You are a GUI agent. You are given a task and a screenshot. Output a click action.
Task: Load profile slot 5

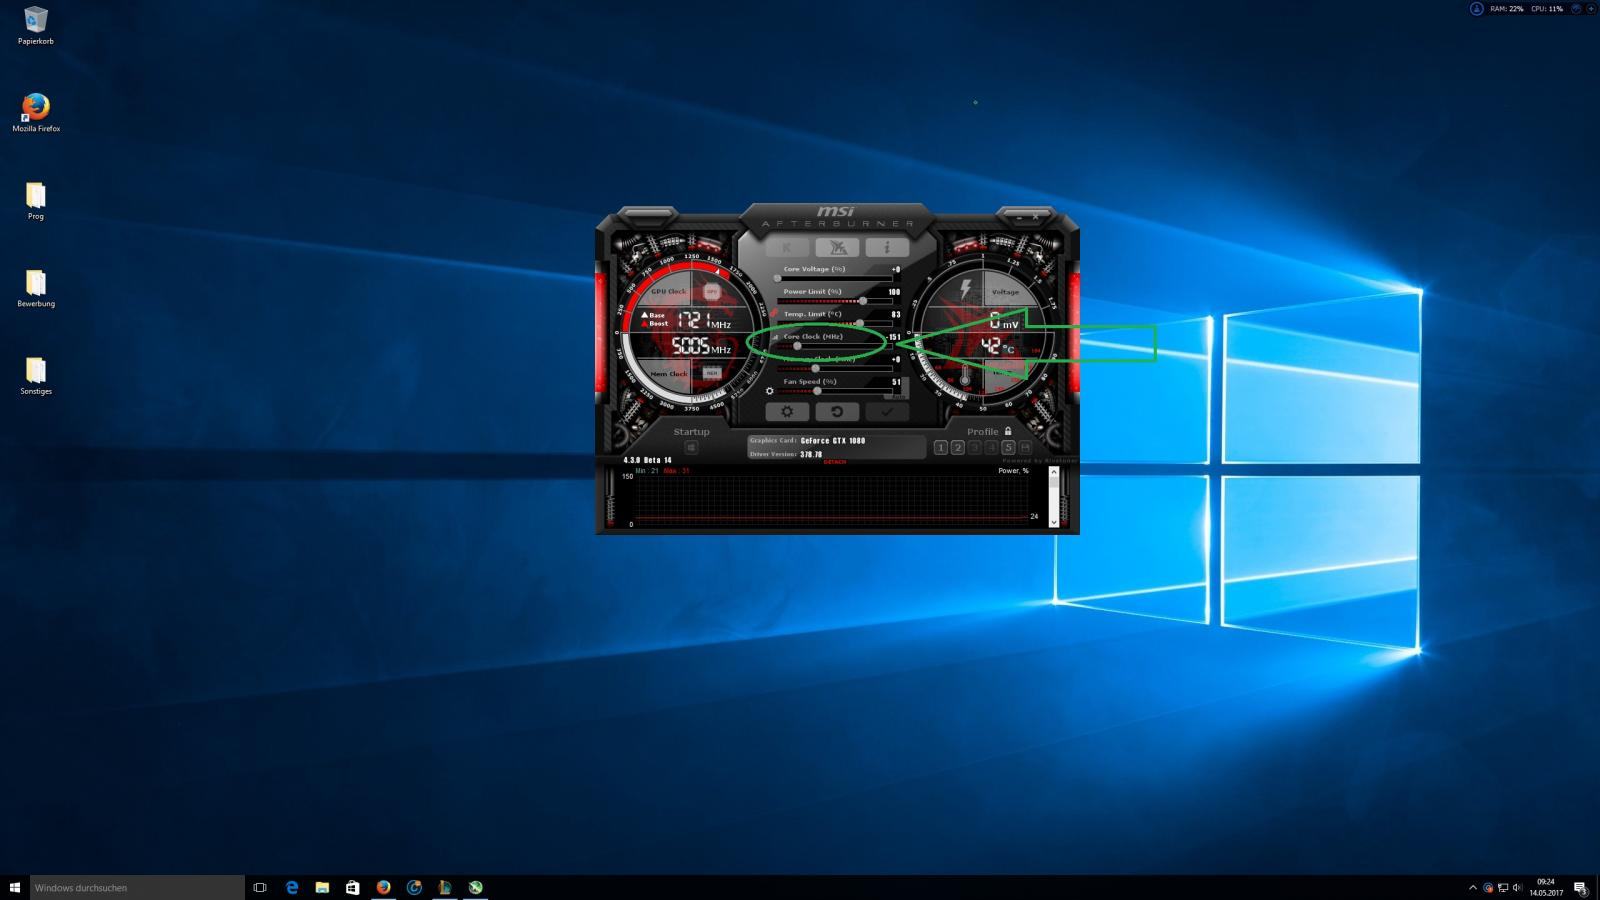(x=1008, y=447)
